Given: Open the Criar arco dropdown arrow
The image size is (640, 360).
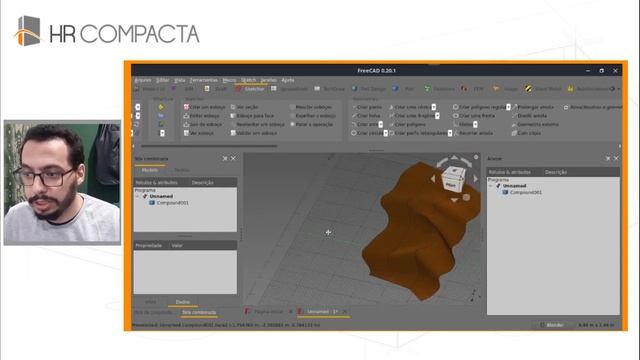Looking at the screenshot, I should pyautogui.click(x=380, y=124).
